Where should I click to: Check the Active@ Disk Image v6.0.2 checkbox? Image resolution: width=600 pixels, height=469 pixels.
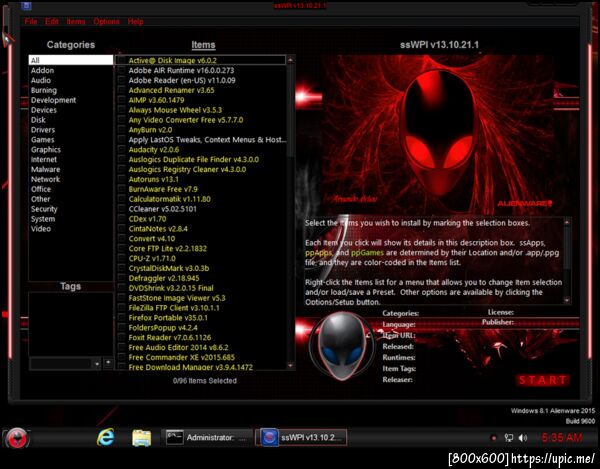(x=121, y=60)
